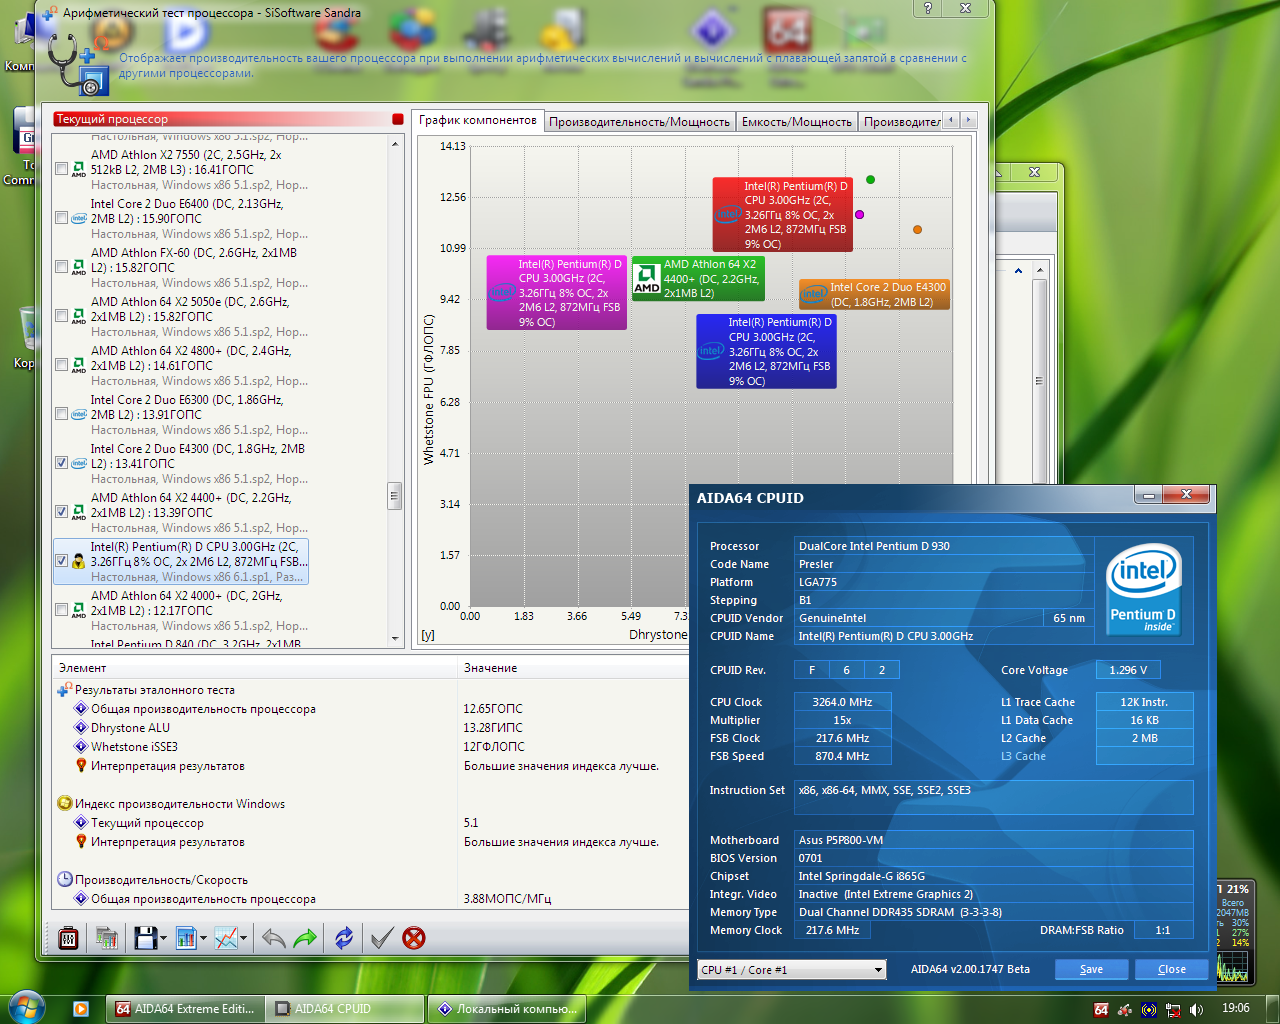This screenshot has width=1280, height=1024.
Task: Click the AIDA64 CPUID taskbar button
Action: tap(346, 1009)
